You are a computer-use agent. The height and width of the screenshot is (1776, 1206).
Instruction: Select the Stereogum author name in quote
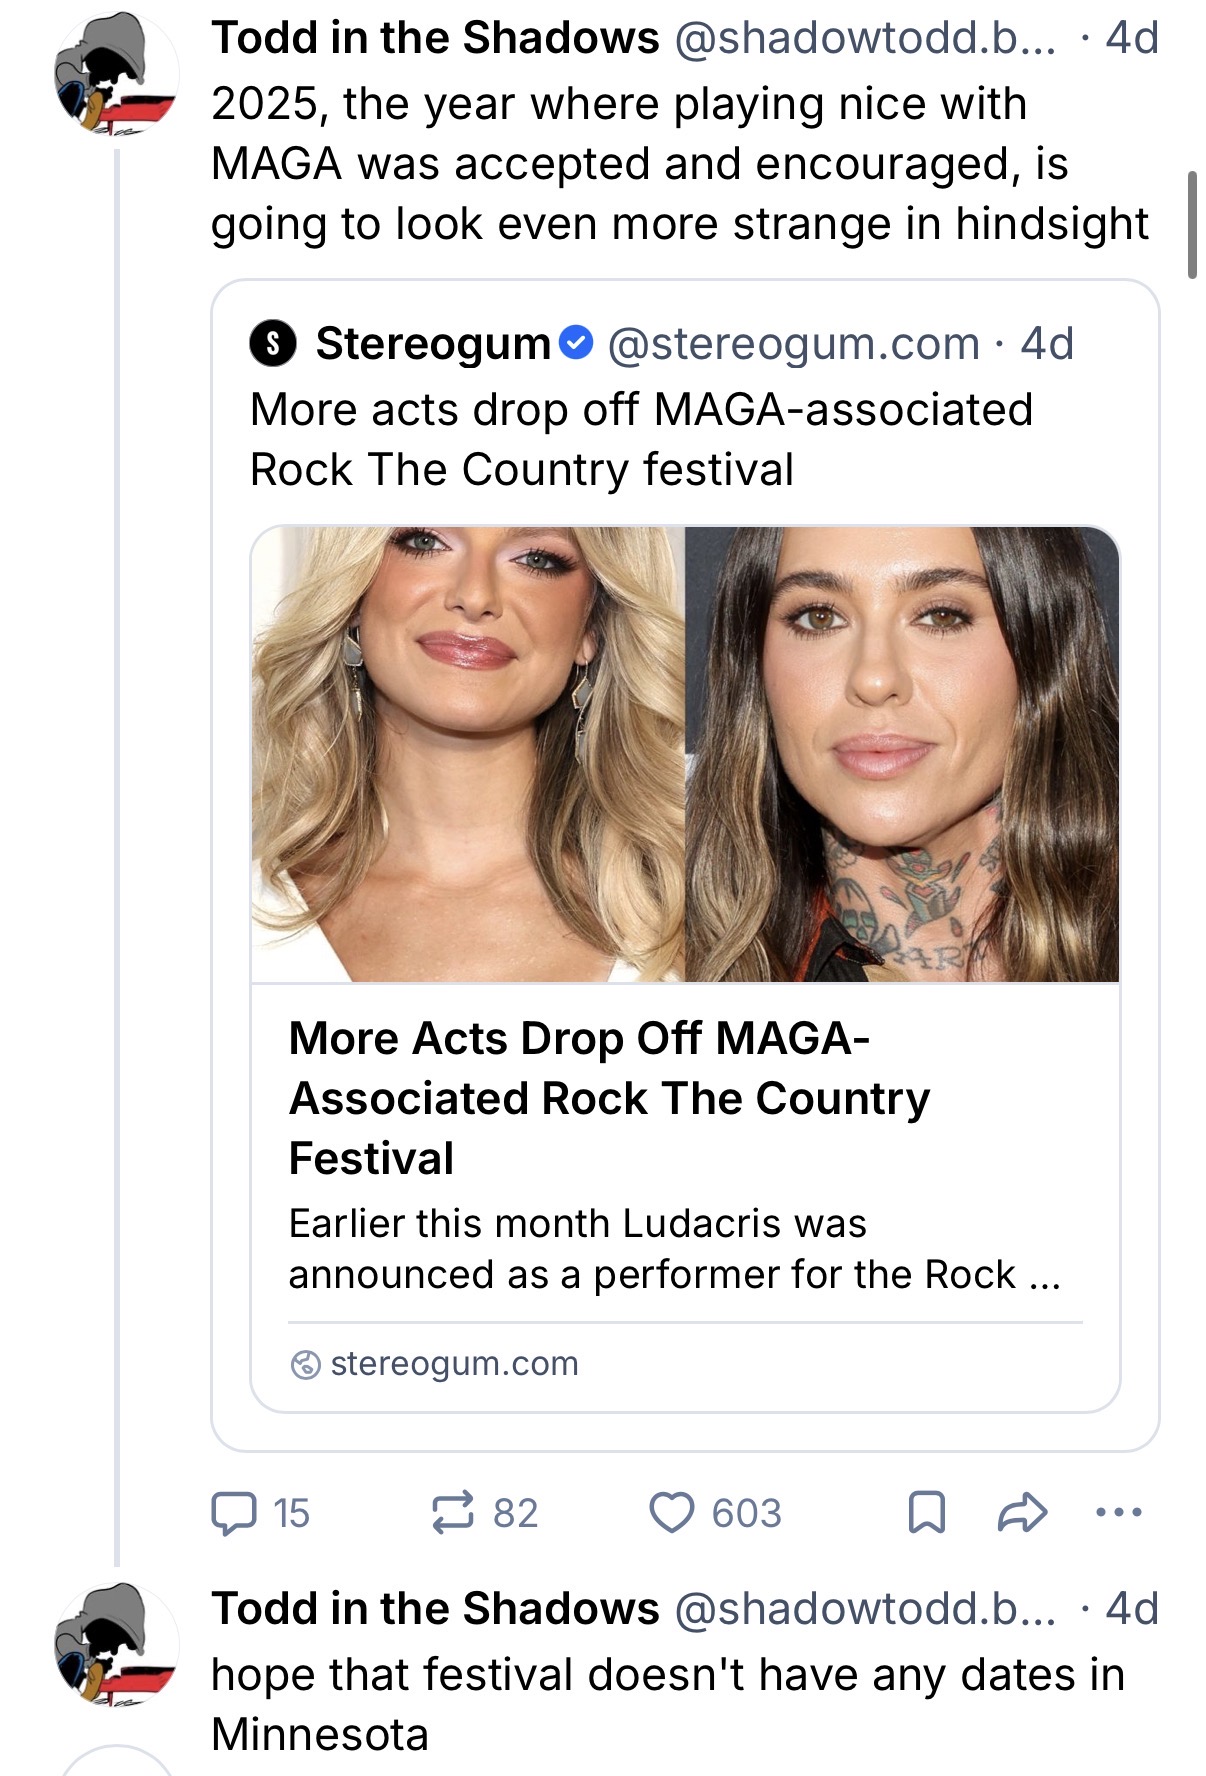pyautogui.click(x=433, y=343)
